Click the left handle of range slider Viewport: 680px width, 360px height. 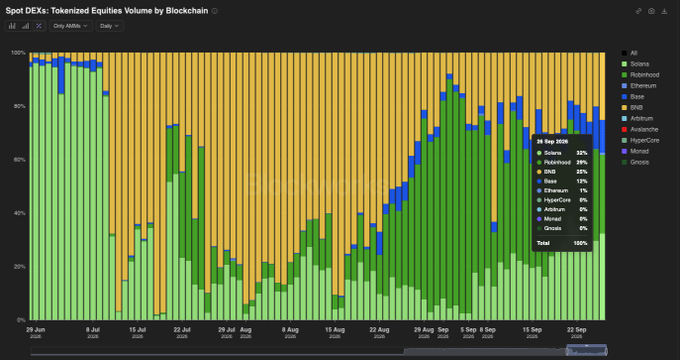[x=567, y=350]
